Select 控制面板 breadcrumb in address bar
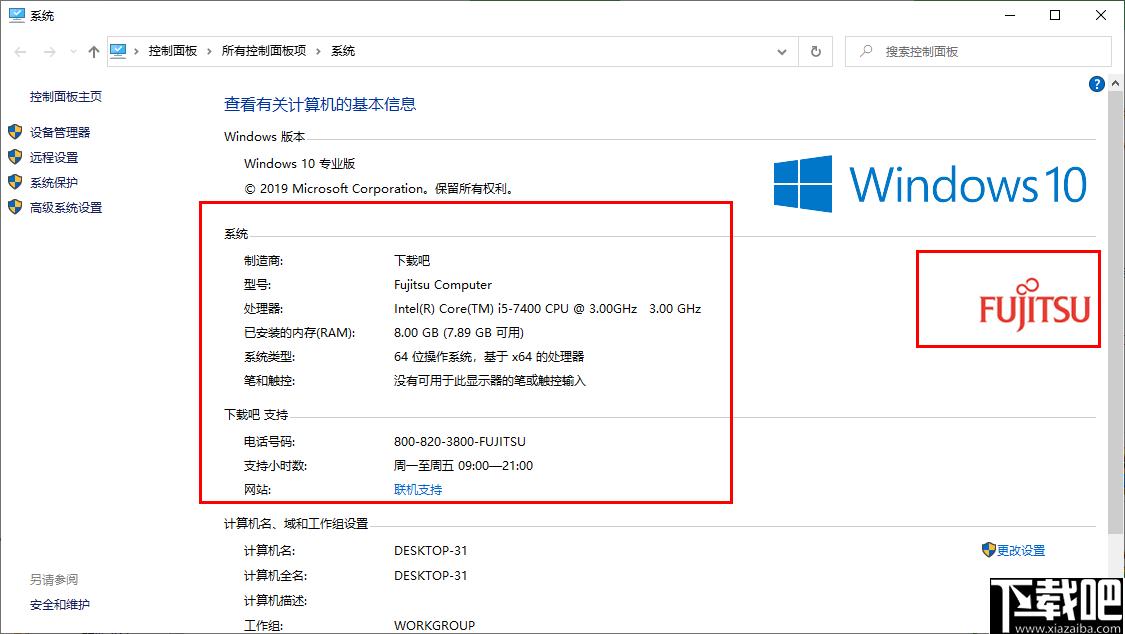Image resolution: width=1125 pixels, height=634 pixels. pyautogui.click(x=173, y=51)
